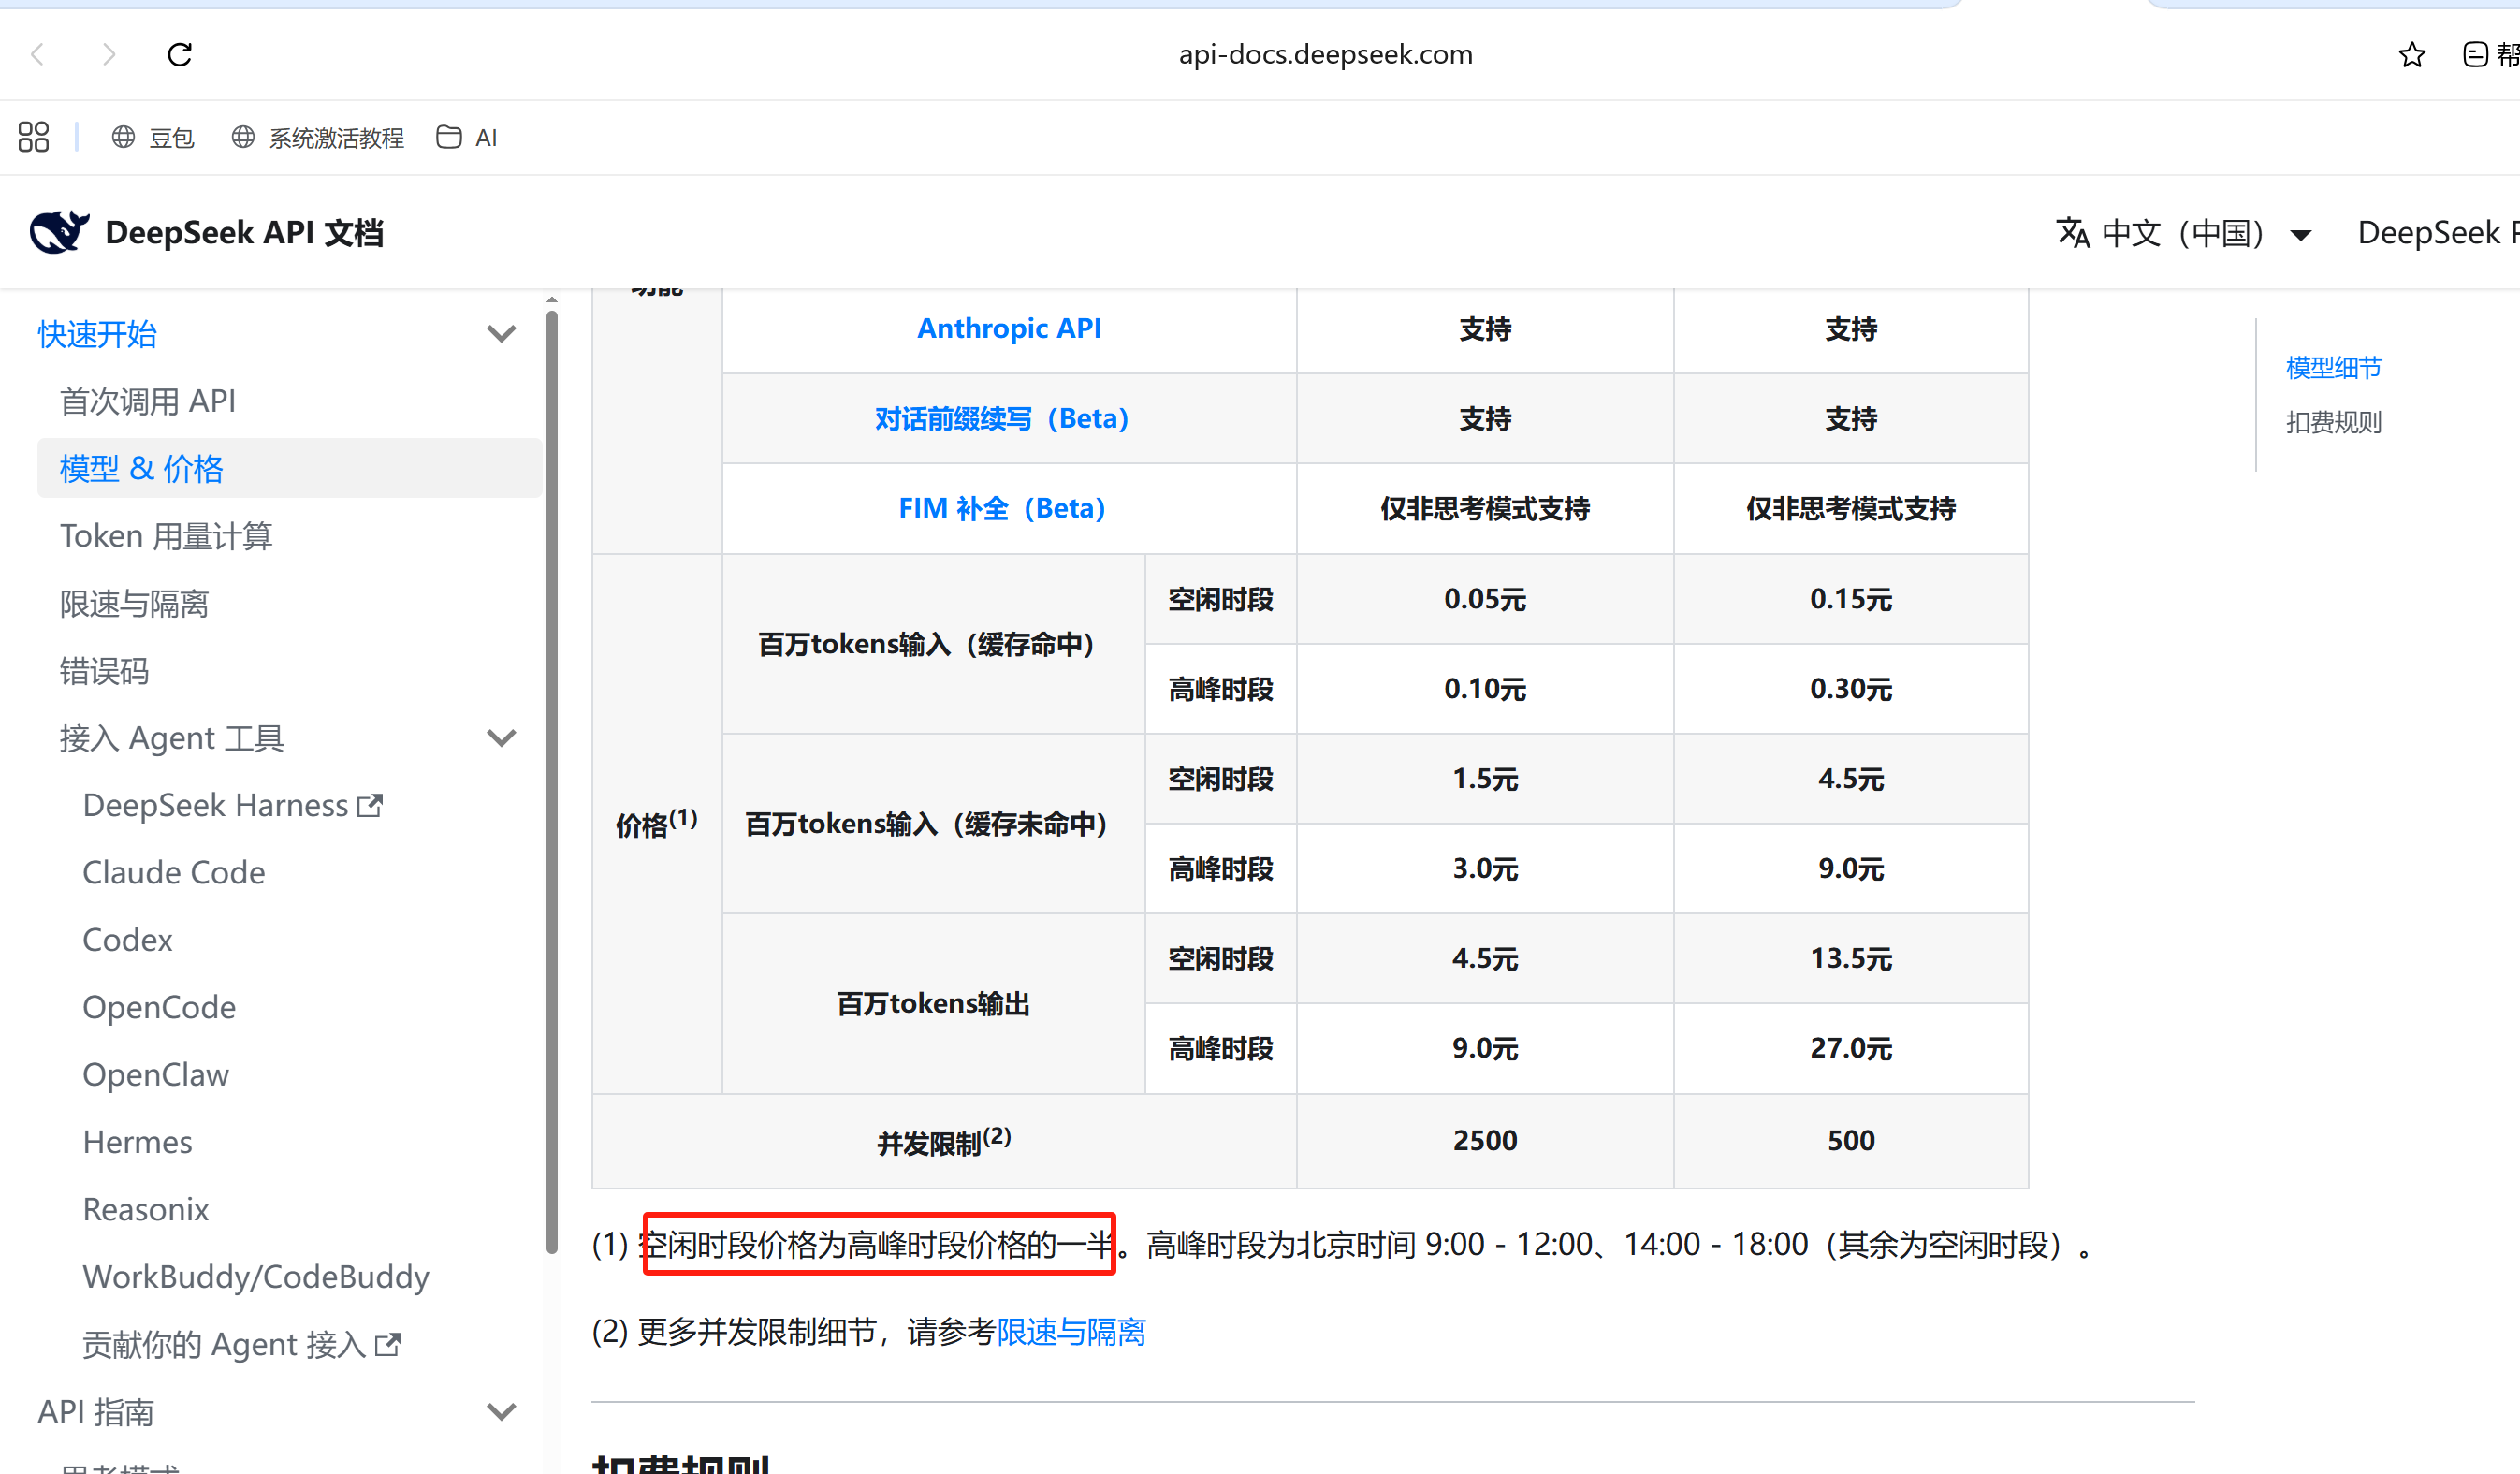This screenshot has height=1474, width=2520.
Task: Click the 百万tokens输出 row label
Action: 933,1003
